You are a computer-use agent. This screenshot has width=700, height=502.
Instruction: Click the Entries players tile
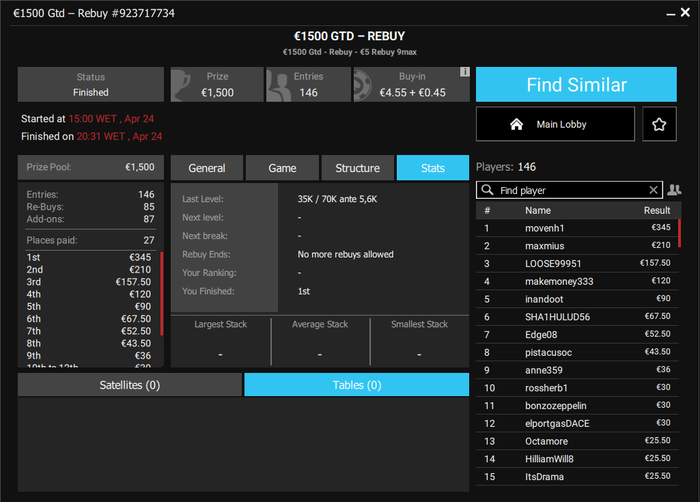coord(308,84)
